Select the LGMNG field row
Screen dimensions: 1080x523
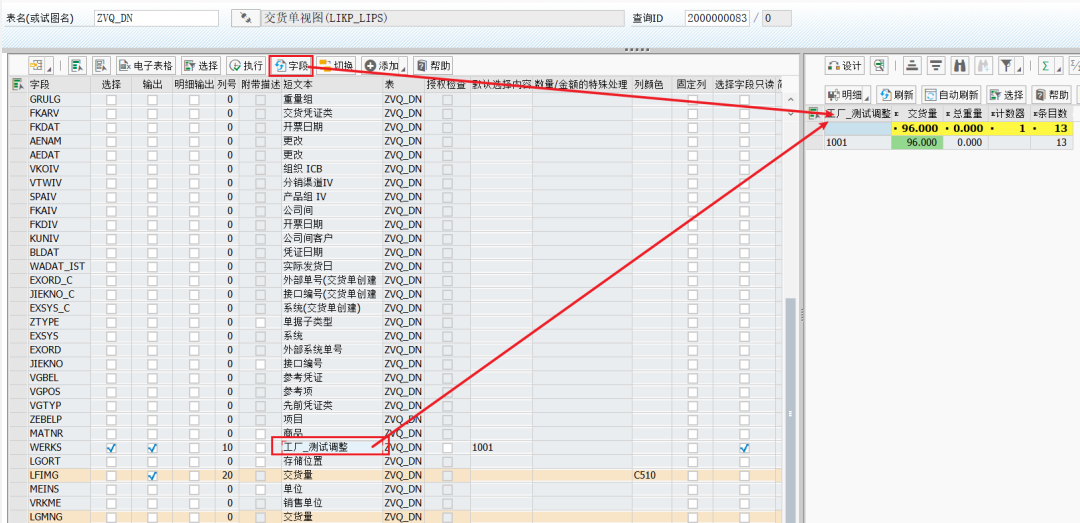(x=60, y=517)
